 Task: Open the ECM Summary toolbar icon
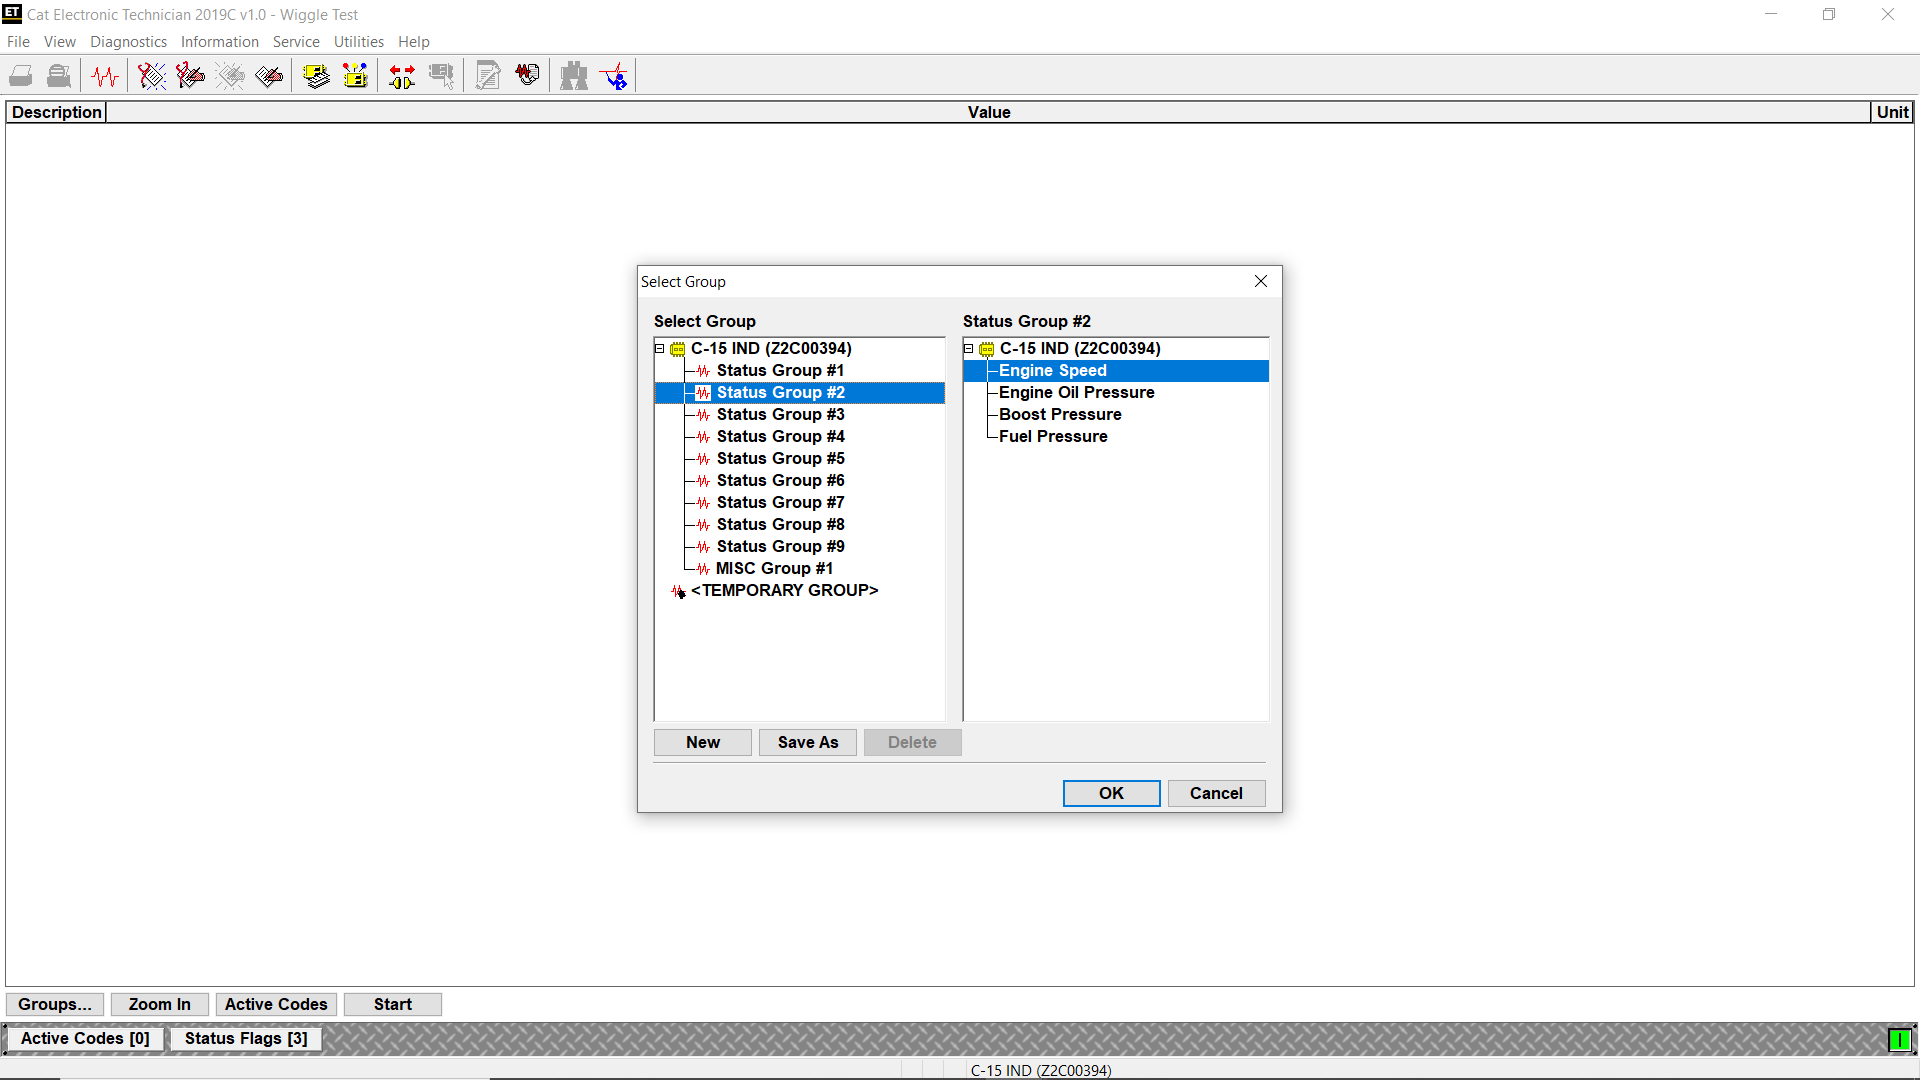(x=316, y=76)
